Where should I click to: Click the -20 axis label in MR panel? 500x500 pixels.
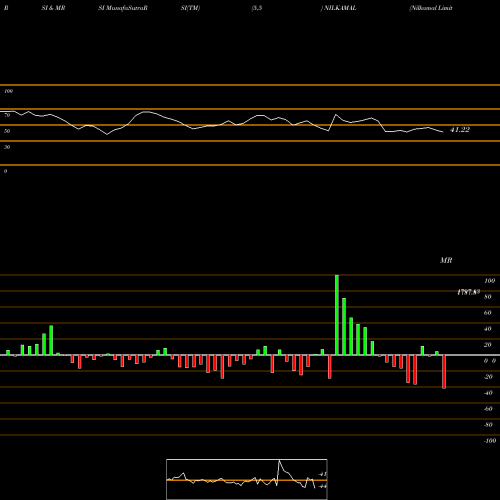click(x=488, y=377)
